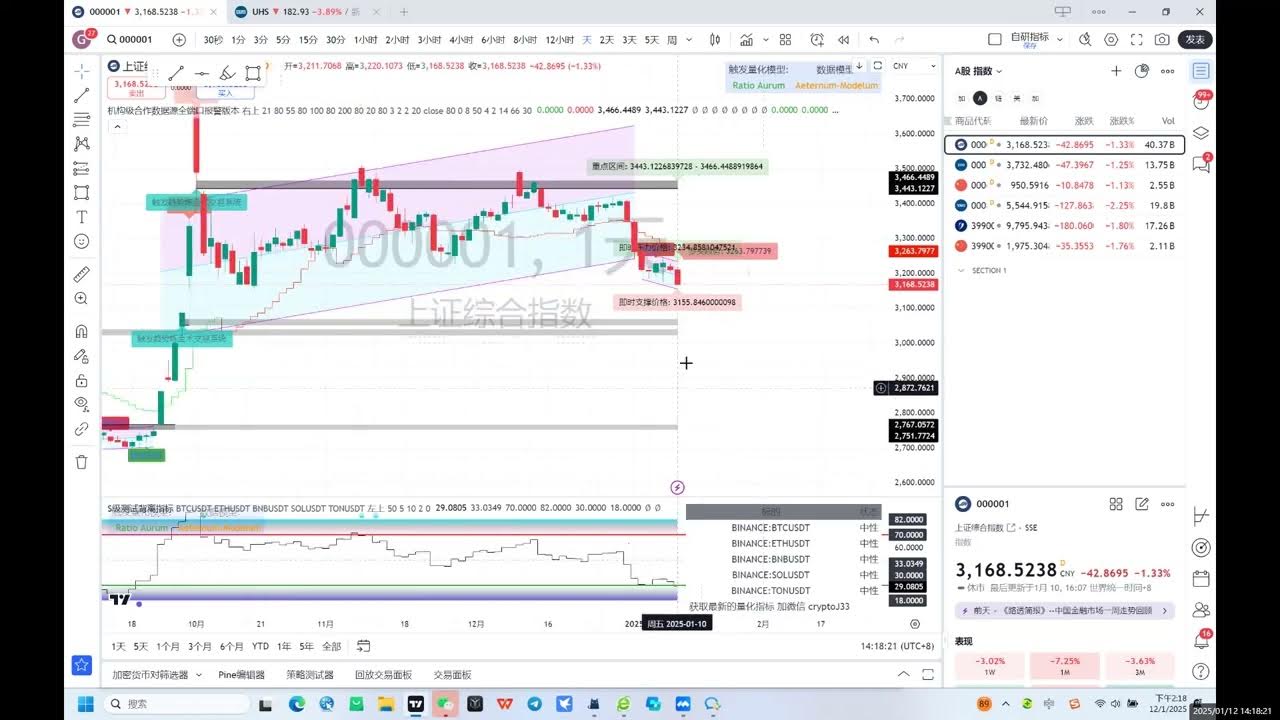
Task: Enter fullscreen chart mode
Action: [1136, 40]
